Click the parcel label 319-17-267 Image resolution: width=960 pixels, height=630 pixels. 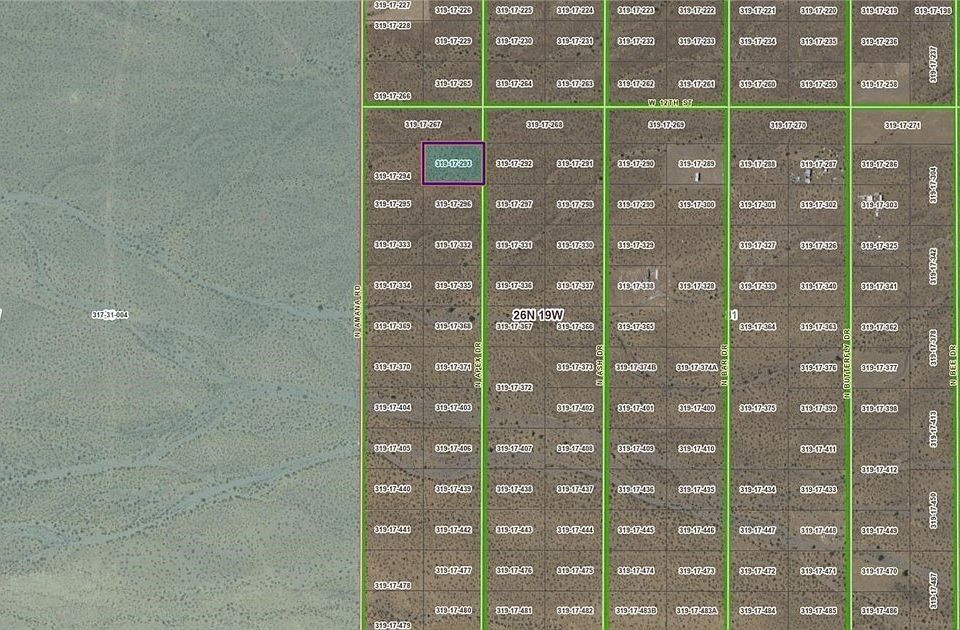(423, 124)
